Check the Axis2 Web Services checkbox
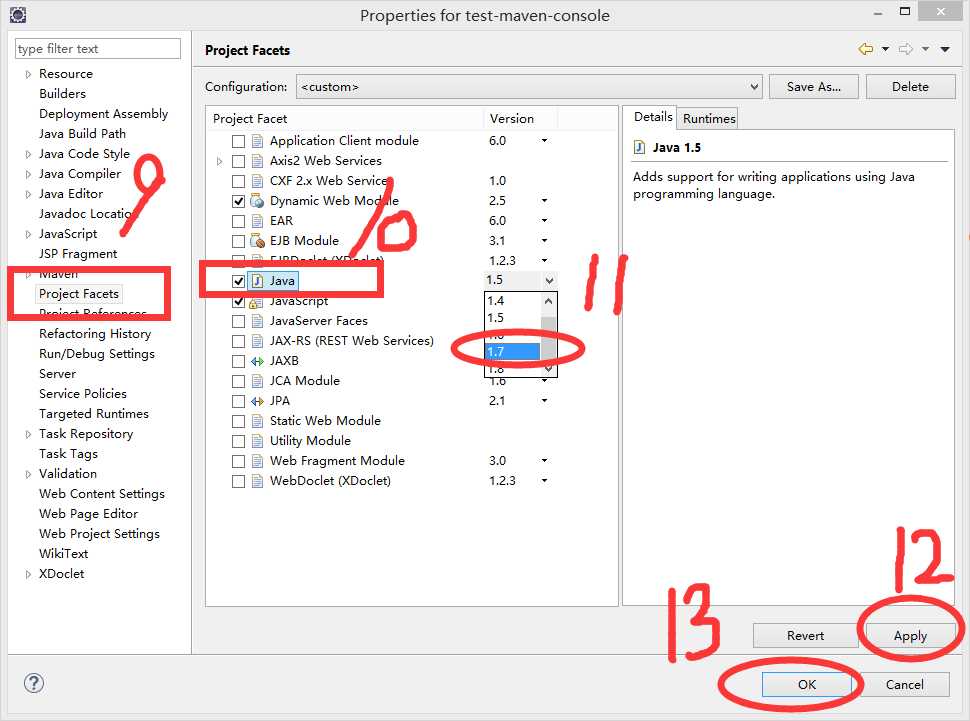Viewport: 970px width, 721px height. [x=238, y=162]
